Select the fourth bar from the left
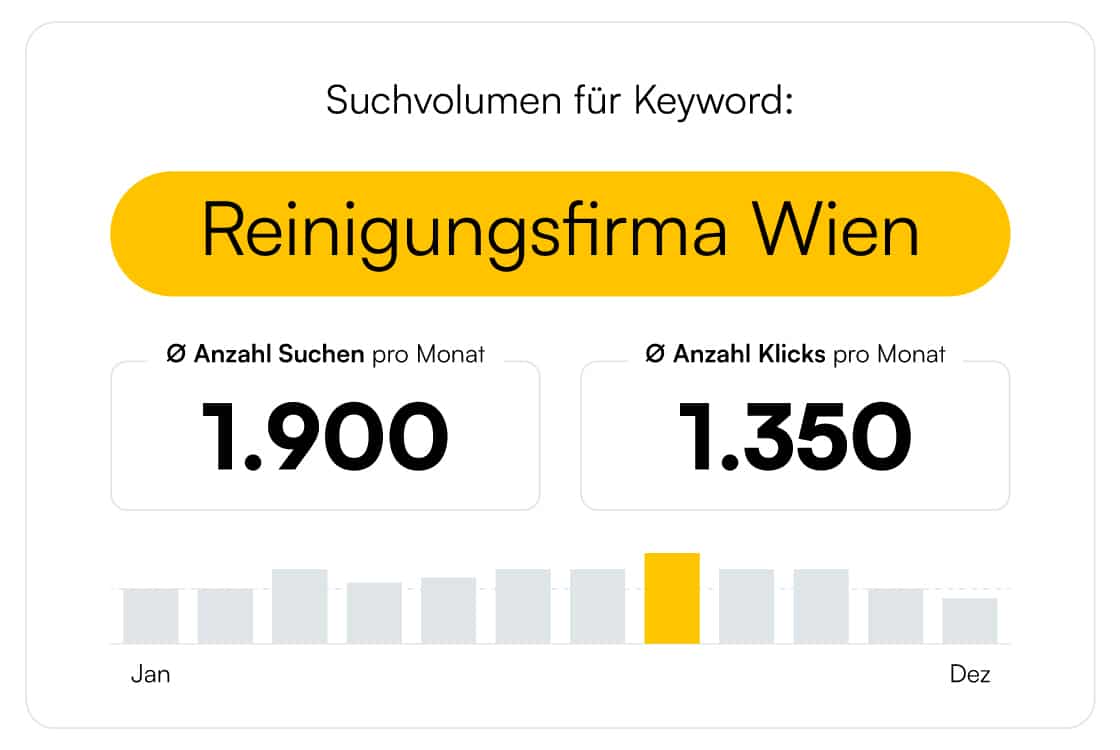 pos(374,614)
